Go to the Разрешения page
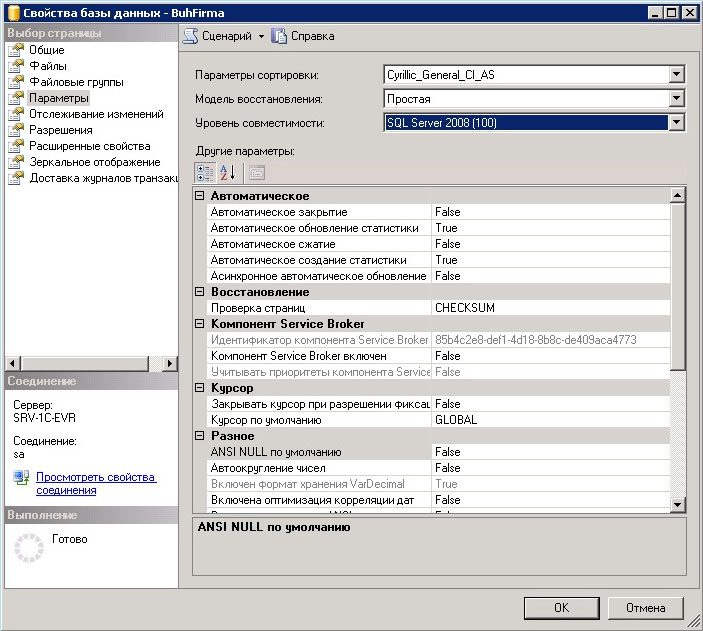Image resolution: width=703 pixels, height=631 pixels. [61, 130]
